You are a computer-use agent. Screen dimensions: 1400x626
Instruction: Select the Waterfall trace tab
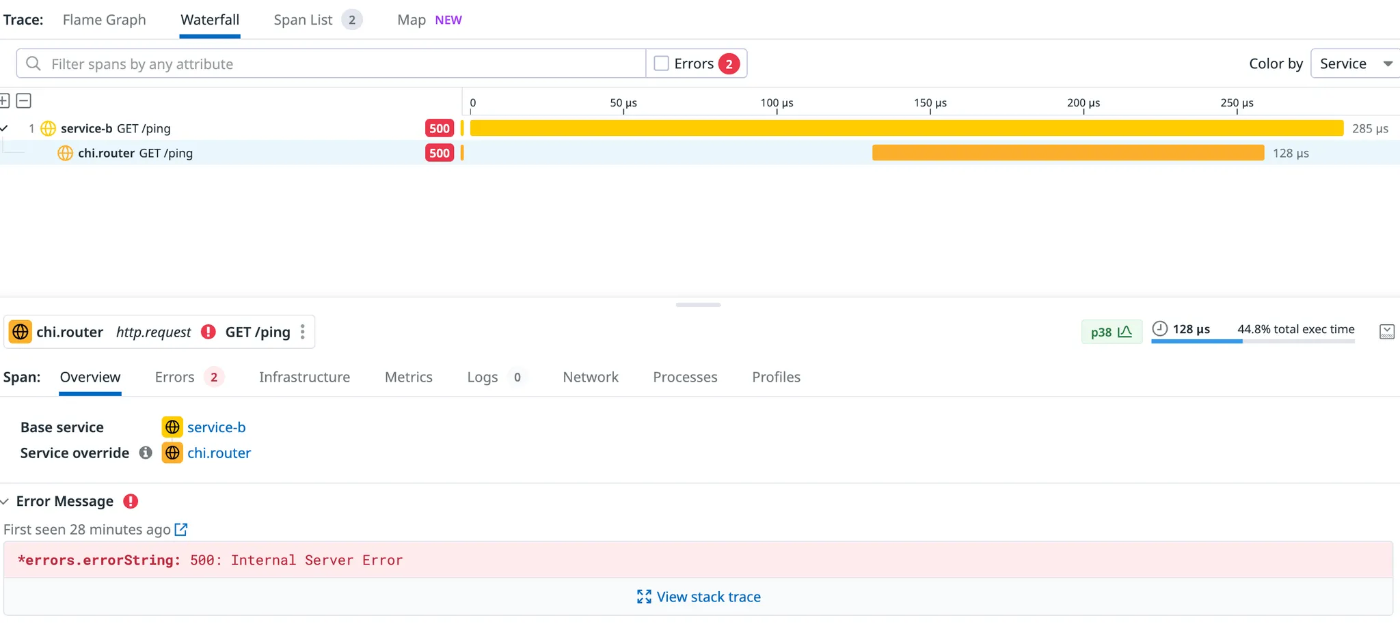coord(210,20)
